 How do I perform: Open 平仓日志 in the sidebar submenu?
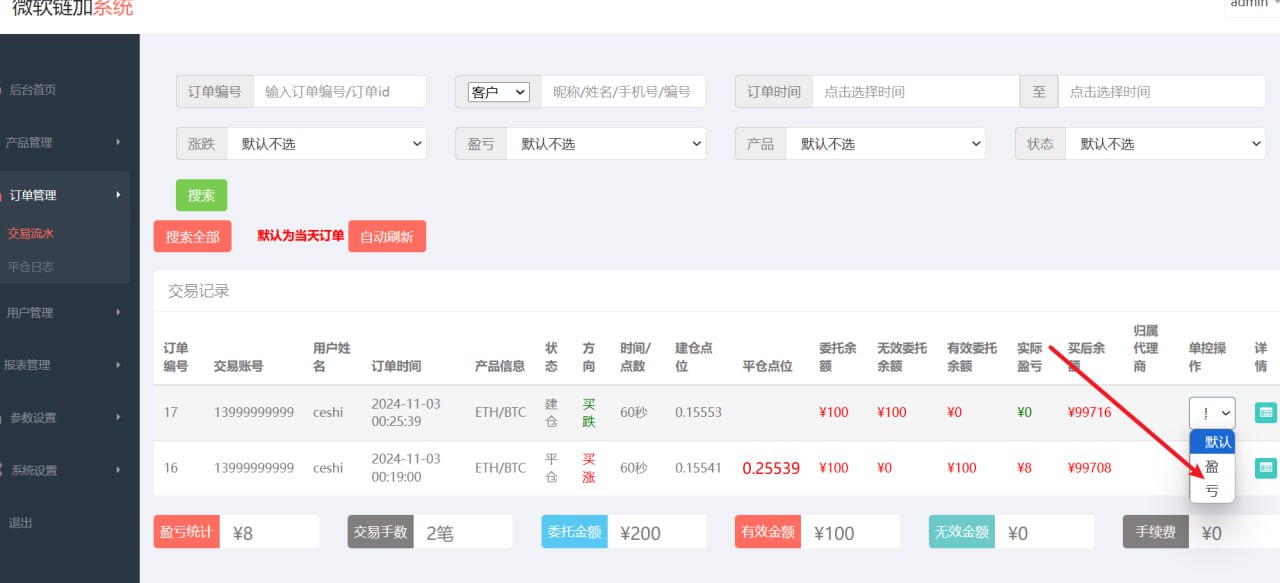click(x=31, y=267)
